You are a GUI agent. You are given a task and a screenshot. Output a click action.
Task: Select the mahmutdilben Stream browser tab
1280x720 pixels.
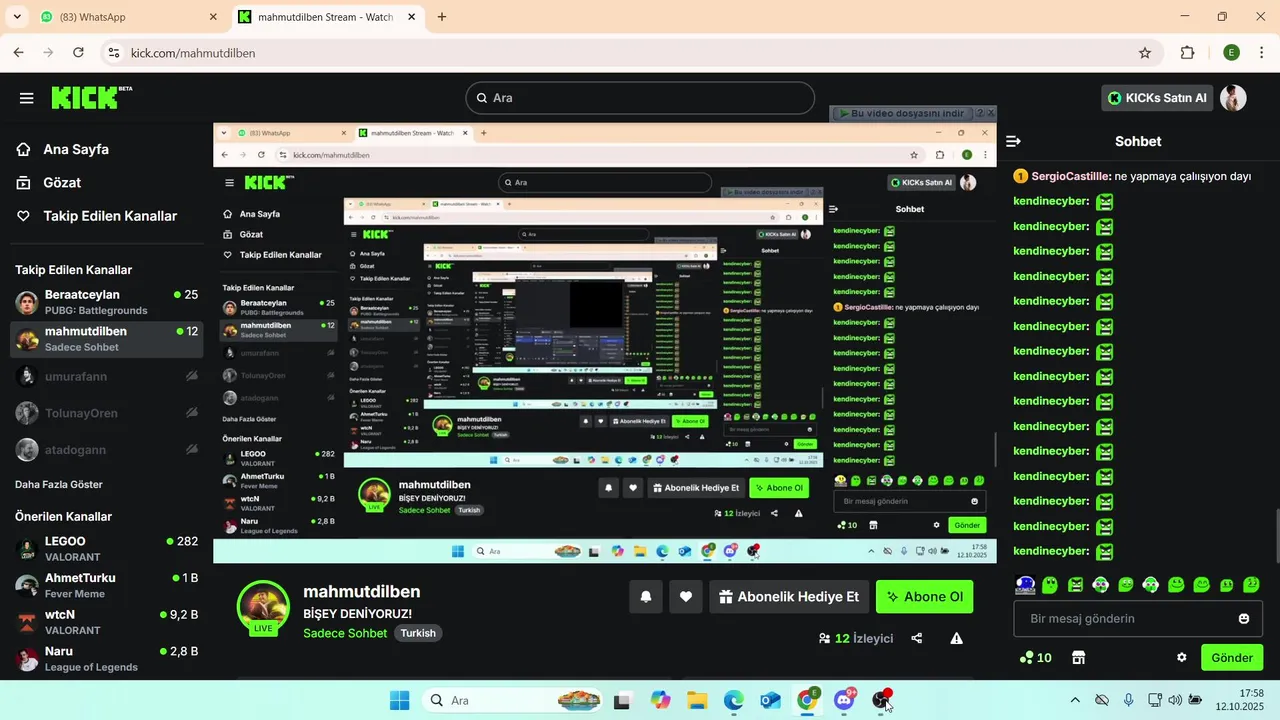[325, 17]
